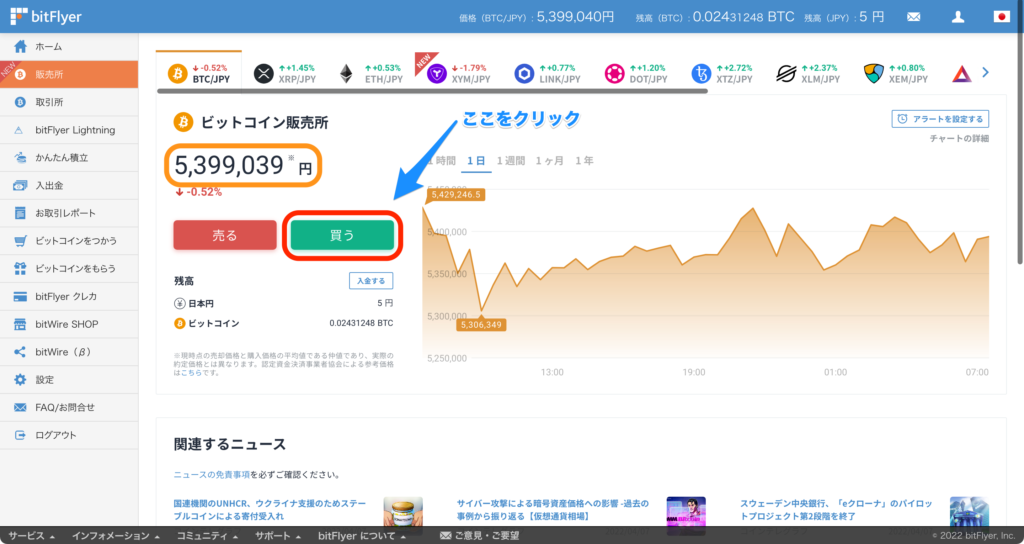Viewport: 1024px width, 544px height.
Task: Expand the コミュニティ footer menu
Action: [207, 536]
